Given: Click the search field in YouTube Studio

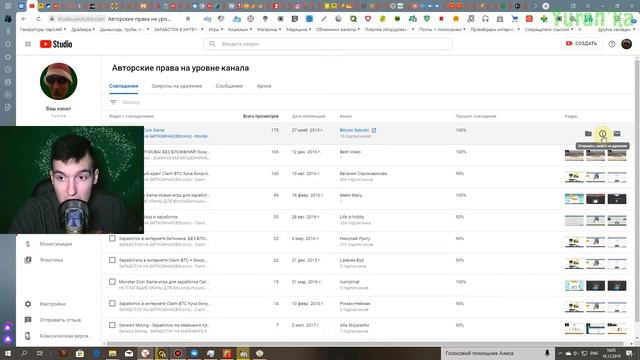Looking at the screenshot, I should [x=328, y=44].
